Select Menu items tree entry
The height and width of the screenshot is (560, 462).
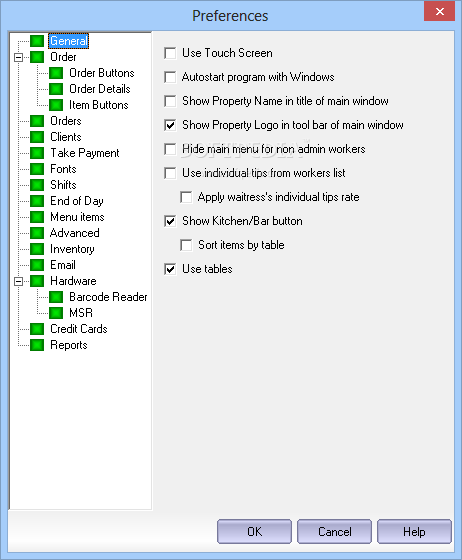(x=77, y=217)
